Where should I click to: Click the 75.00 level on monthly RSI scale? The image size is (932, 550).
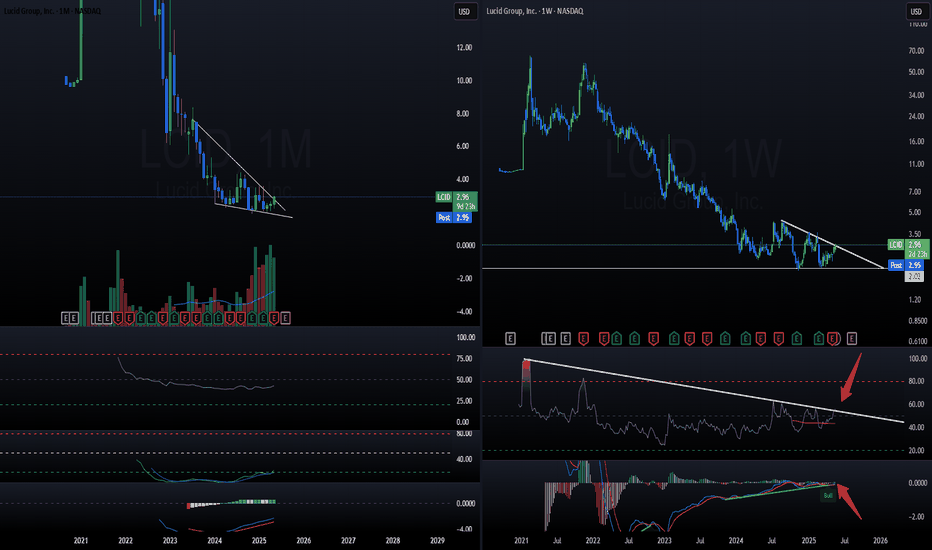(464, 359)
